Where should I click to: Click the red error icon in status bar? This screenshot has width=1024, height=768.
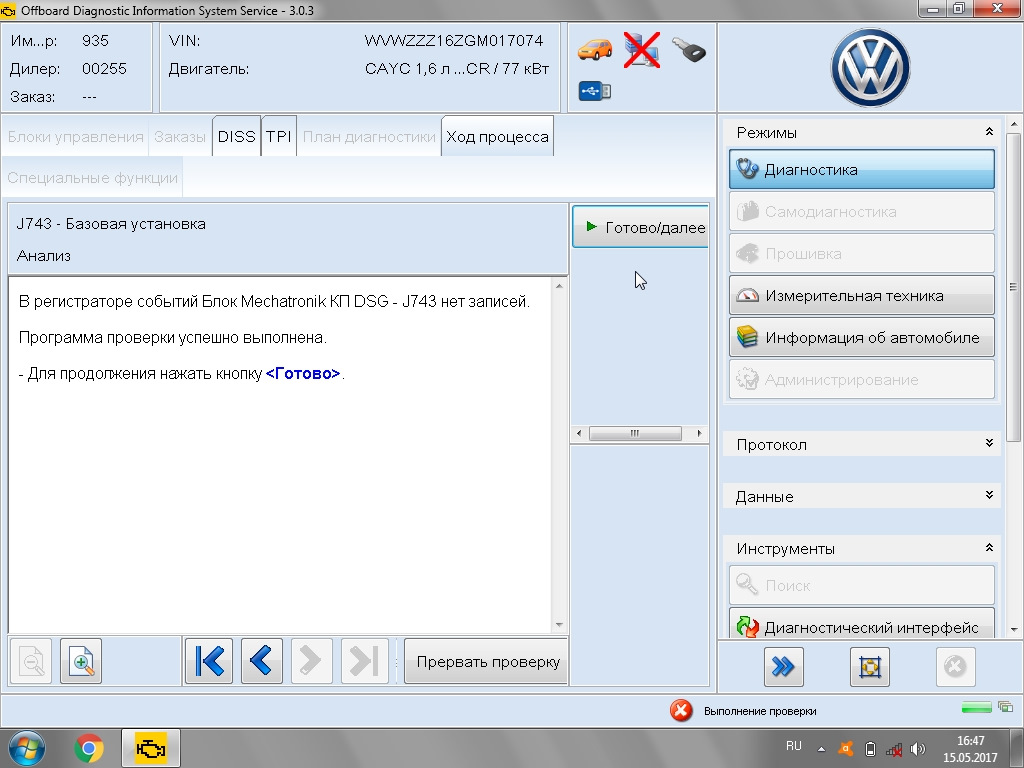point(681,711)
